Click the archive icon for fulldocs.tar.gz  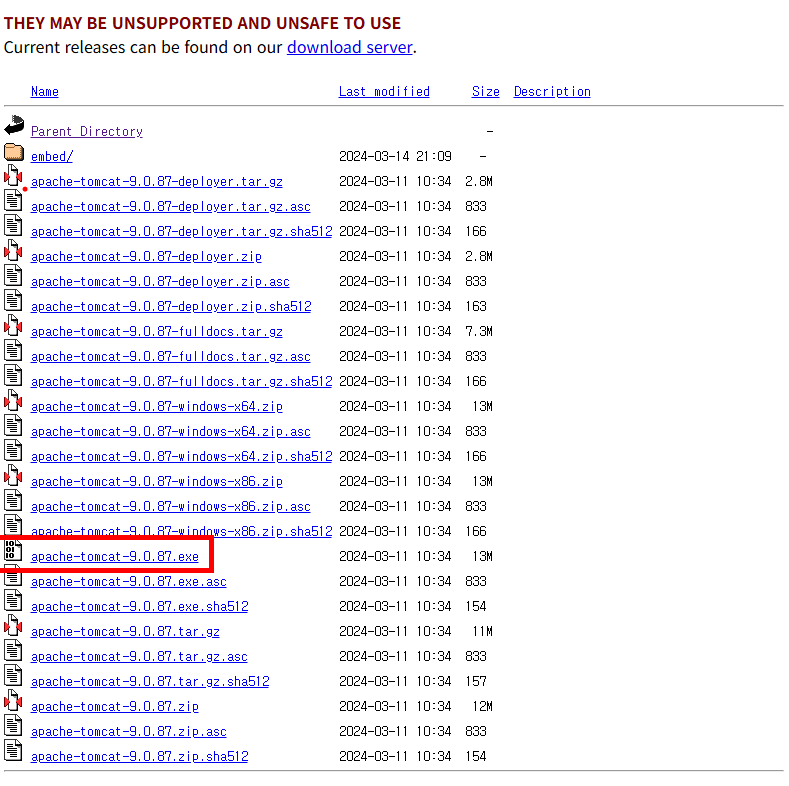[13, 325]
